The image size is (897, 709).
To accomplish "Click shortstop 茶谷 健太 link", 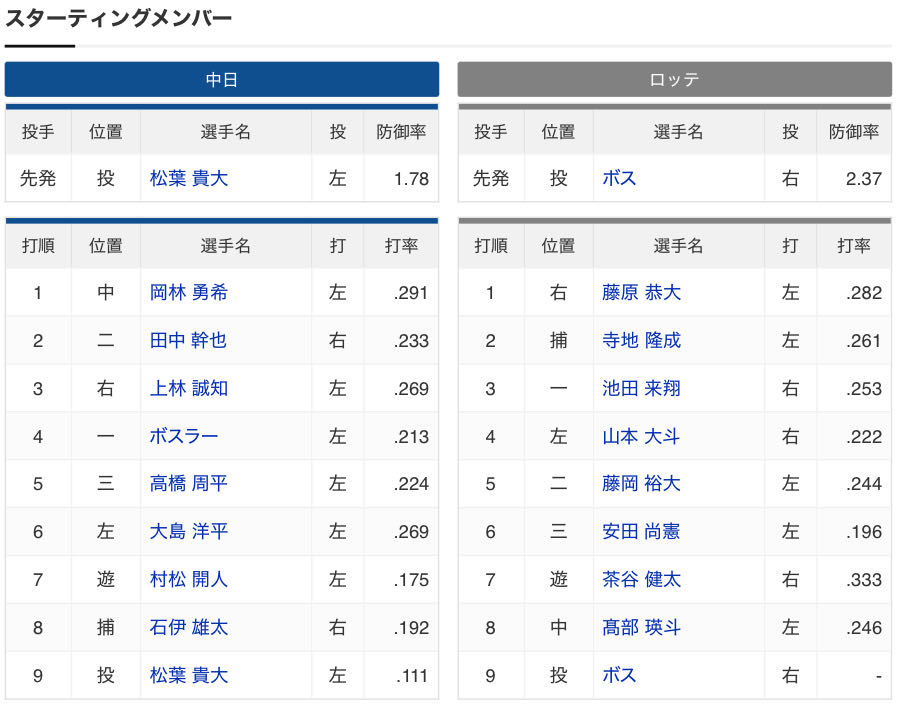I will click(x=641, y=580).
